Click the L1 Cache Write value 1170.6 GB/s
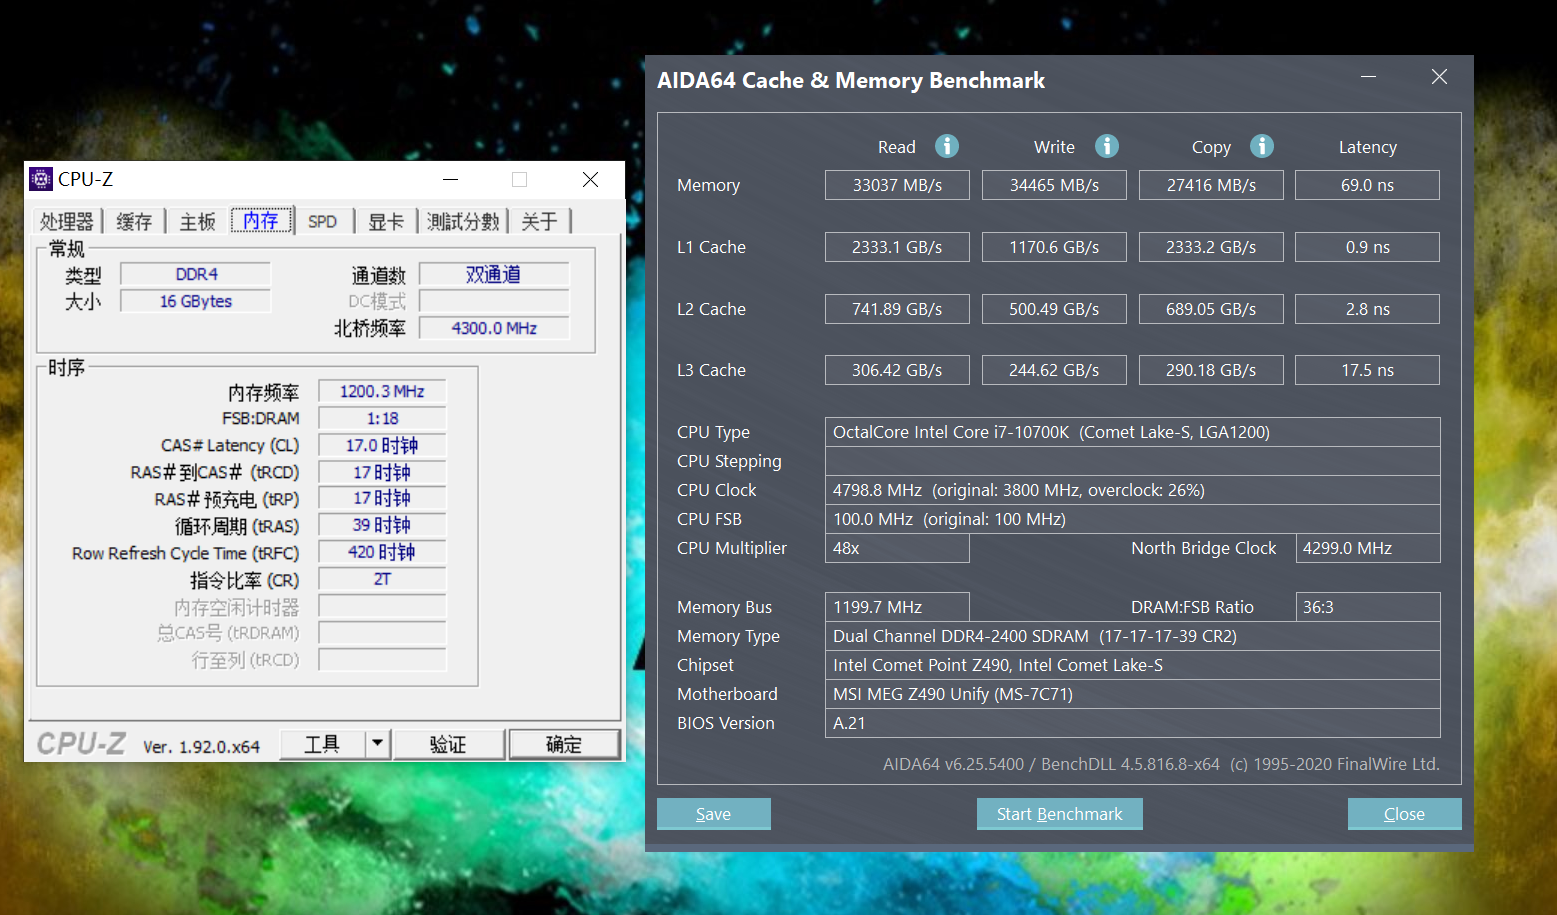 coord(1054,247)
